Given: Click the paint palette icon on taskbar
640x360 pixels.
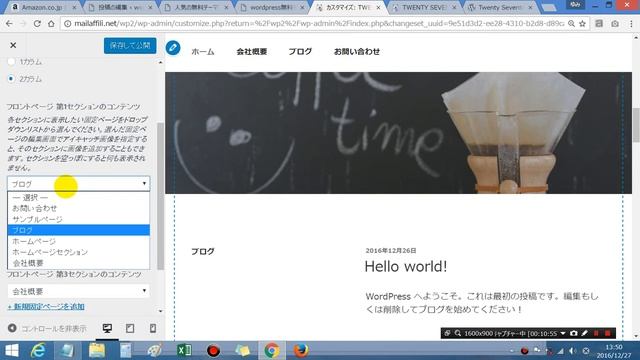Looking at the screenshot, I should point(155,351).
